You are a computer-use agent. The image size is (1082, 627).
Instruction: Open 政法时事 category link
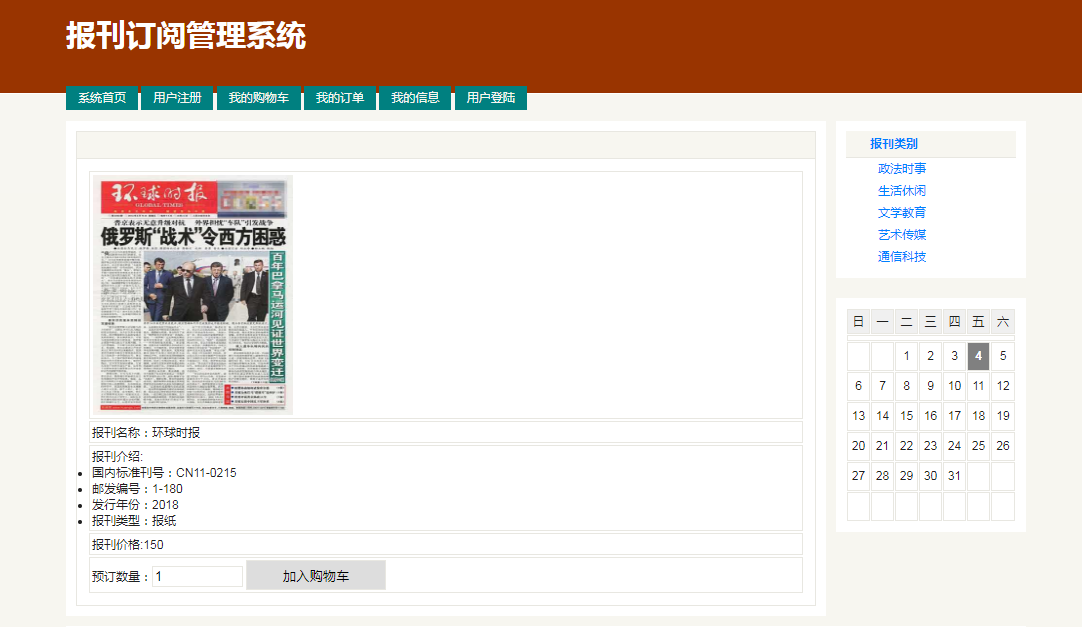(902, 168)
